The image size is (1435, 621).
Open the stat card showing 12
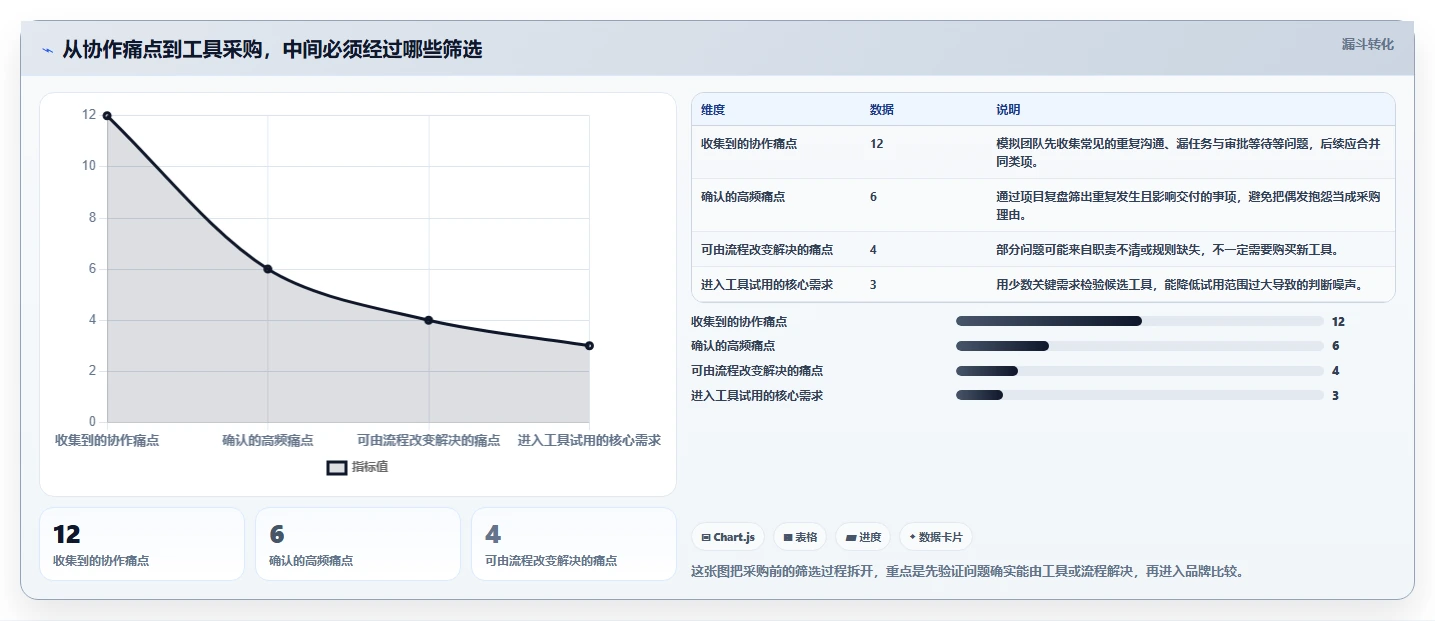click(142, 544)
